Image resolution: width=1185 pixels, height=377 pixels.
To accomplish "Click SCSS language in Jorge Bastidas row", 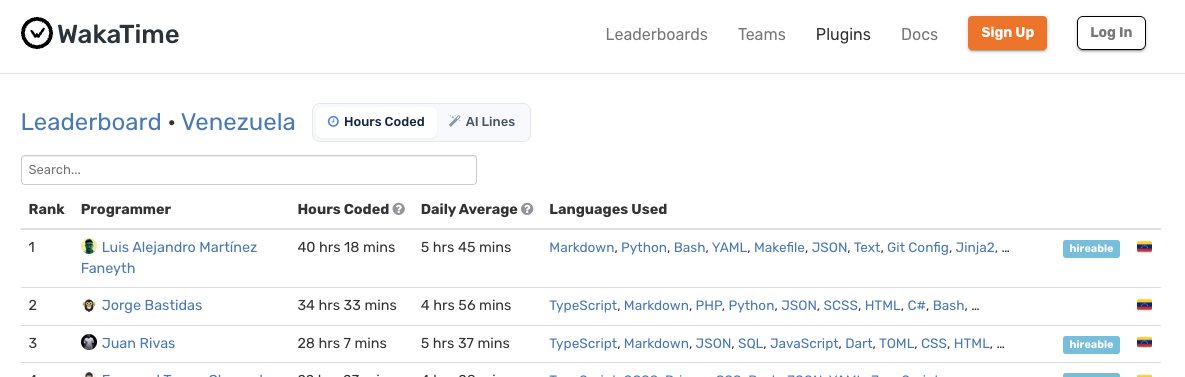I will tap(840, 305).
